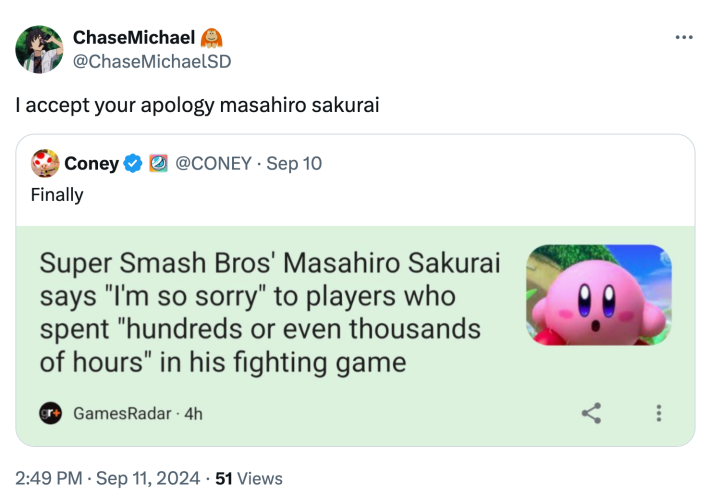Open ChaseMichael's profile picture
709x496 pixels.
pyautogui.click(x=39, y=49)
